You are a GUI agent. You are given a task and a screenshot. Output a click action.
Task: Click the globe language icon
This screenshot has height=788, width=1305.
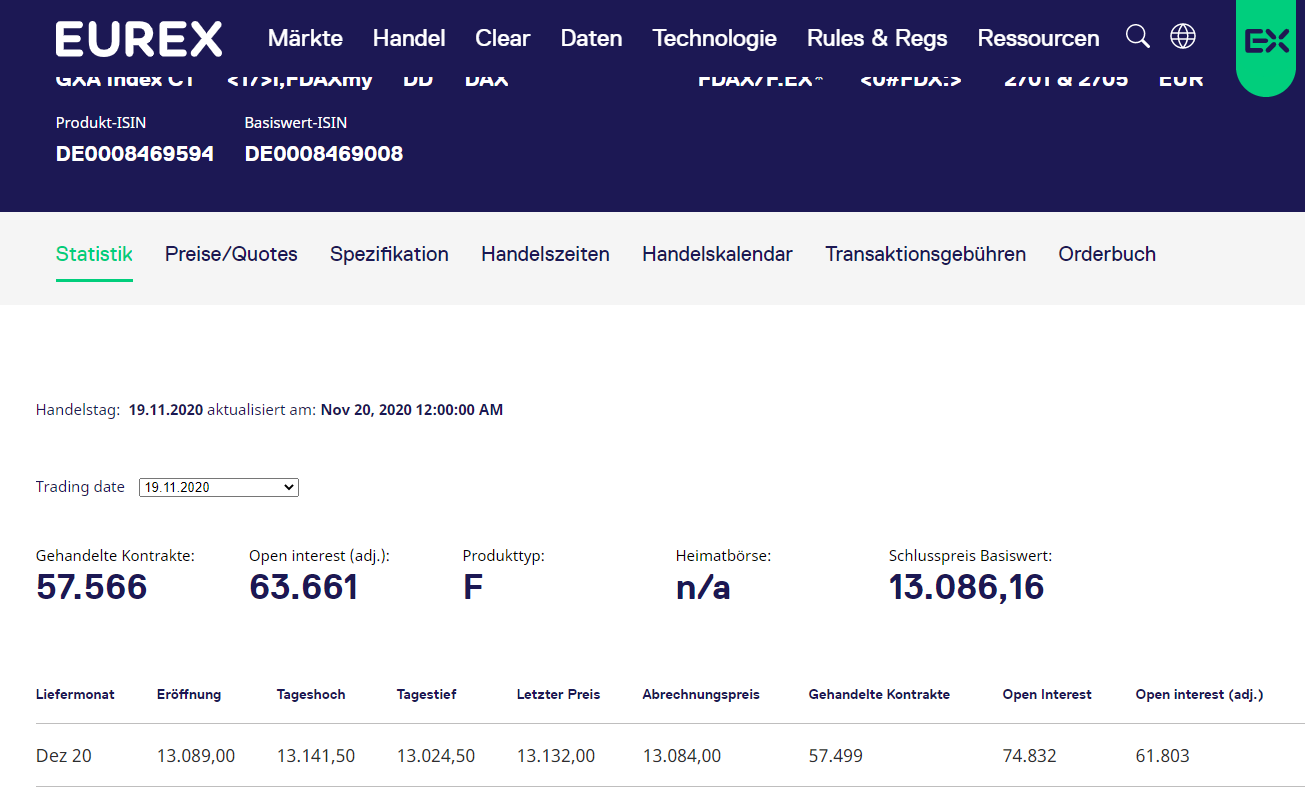click(1183, 37)
